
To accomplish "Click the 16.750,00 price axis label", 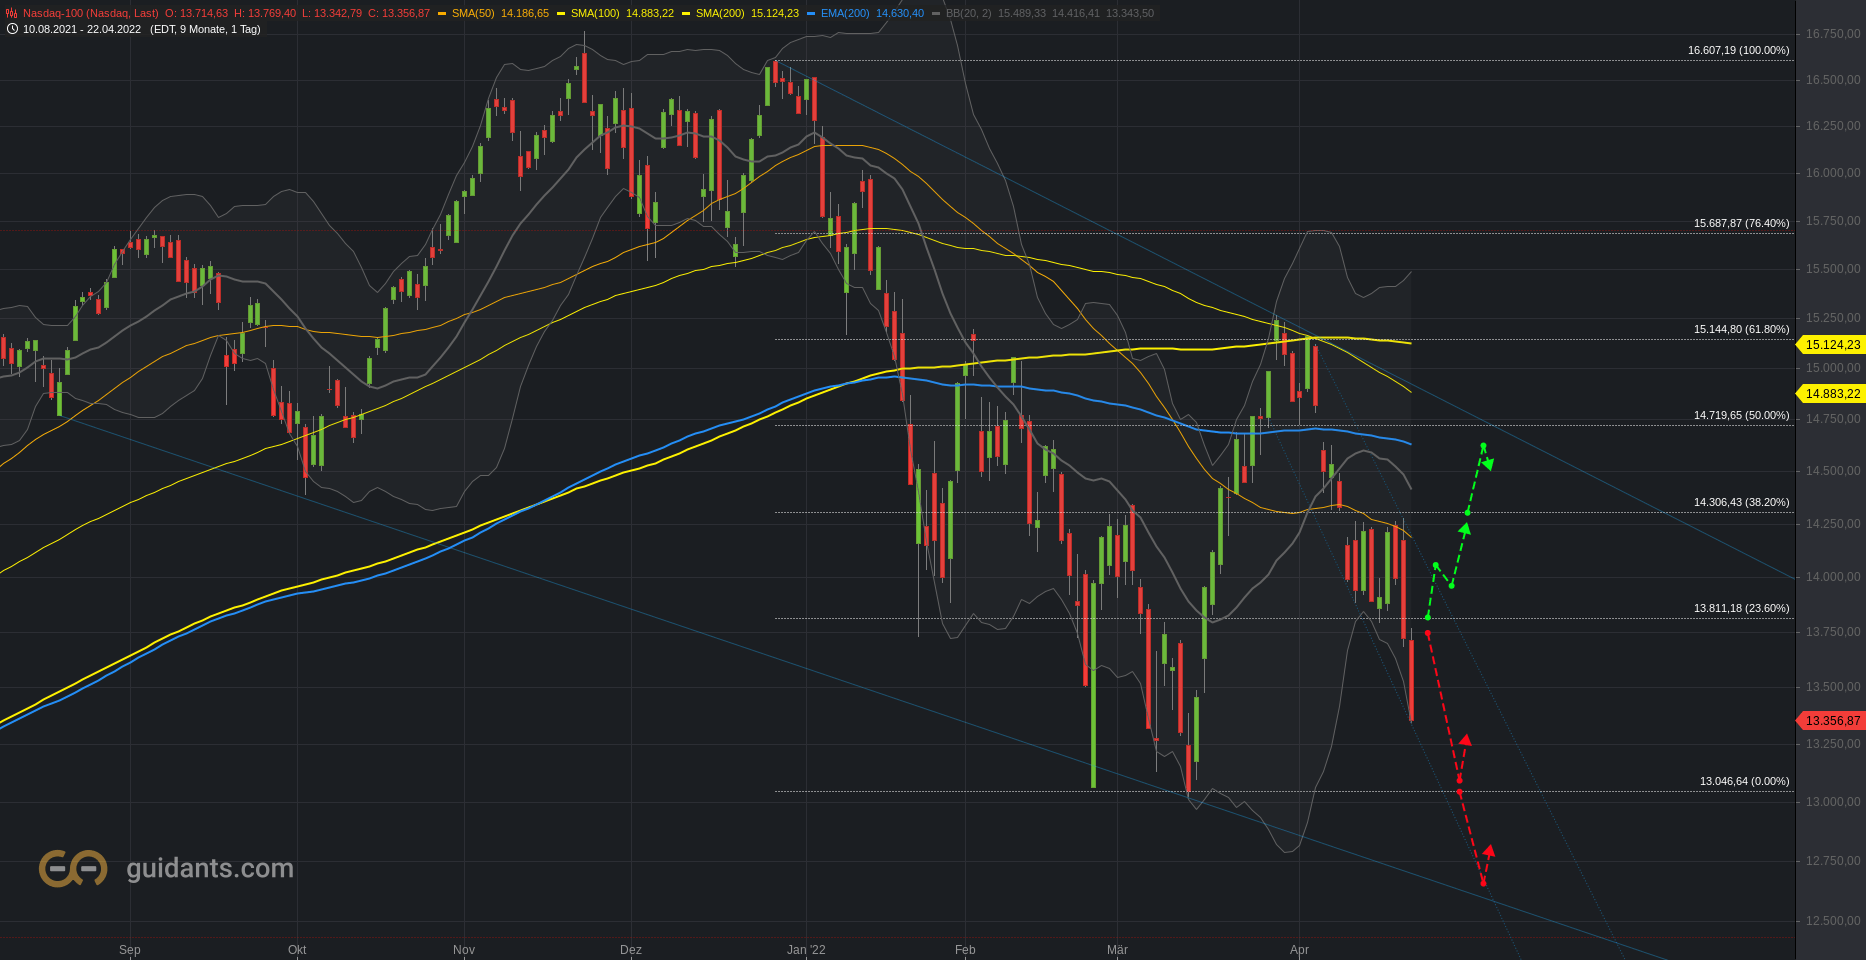I will coord(1833,34).
